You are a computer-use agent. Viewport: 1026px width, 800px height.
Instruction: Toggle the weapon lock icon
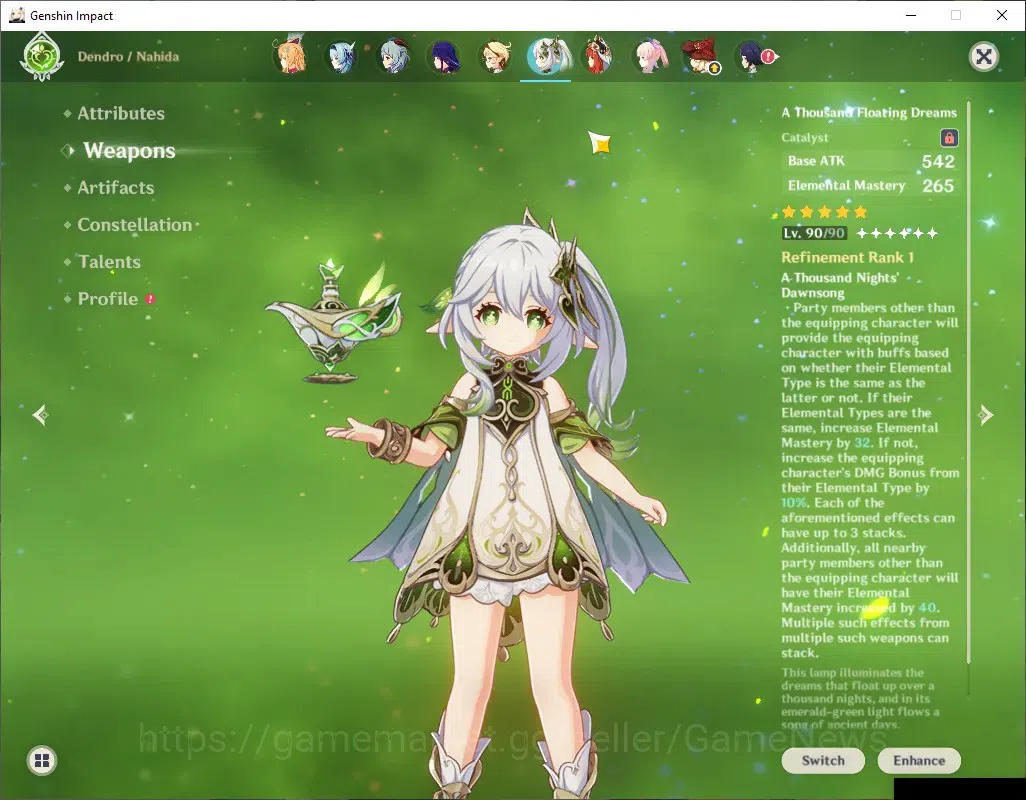949,137
